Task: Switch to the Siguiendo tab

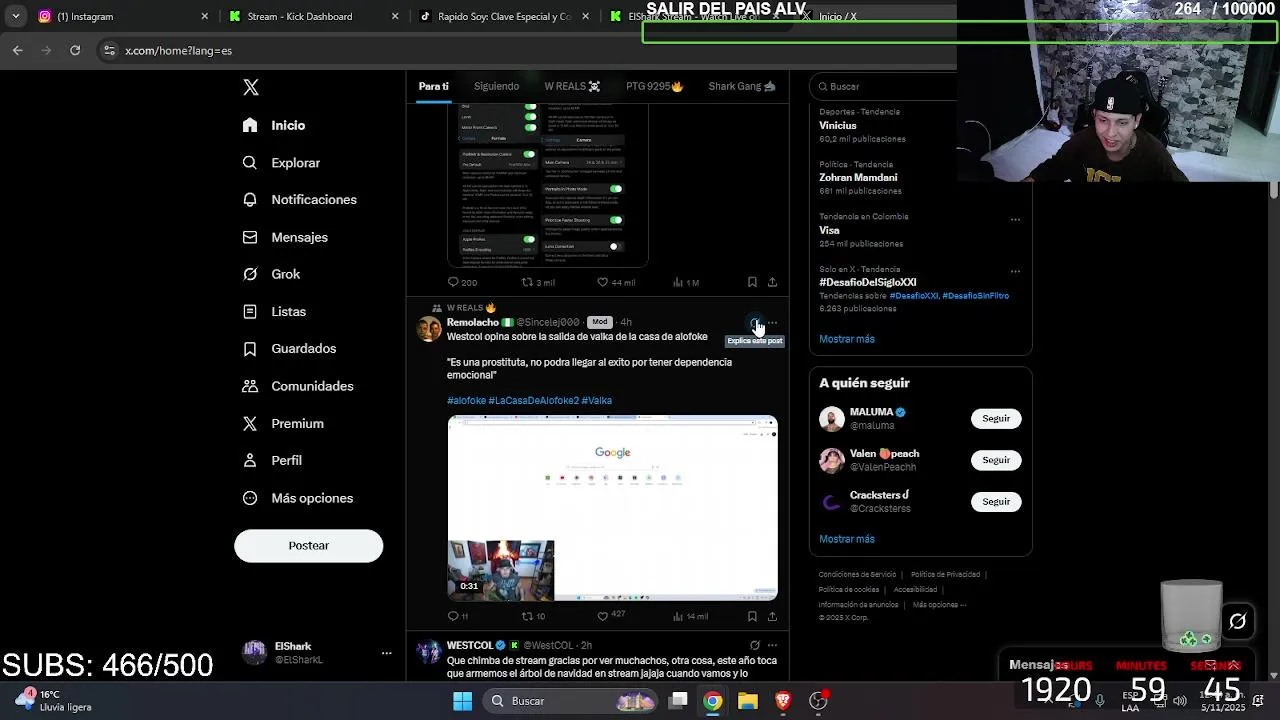Action: (496, 86)
